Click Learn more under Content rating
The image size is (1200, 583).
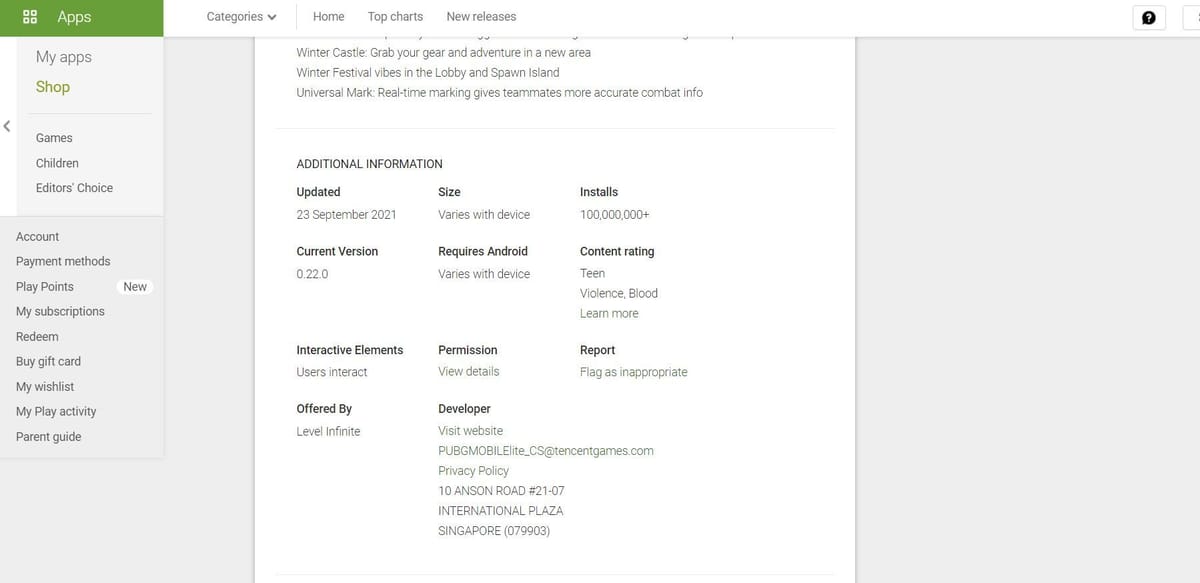pyautogui.click(x=609, y=313)
